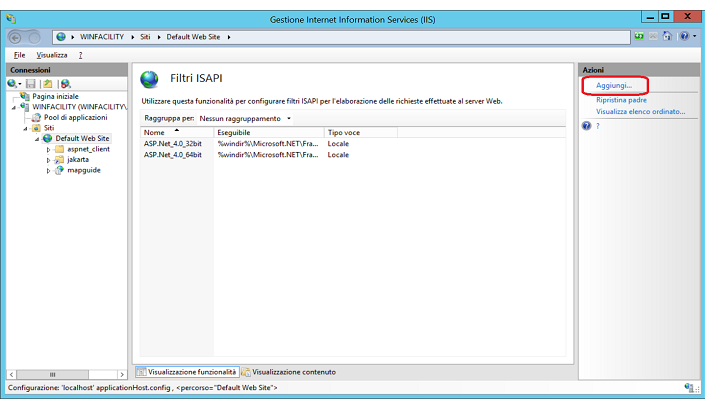705x399 pixels.
Task: Open the Help icon in top toolbar
Action: point(684,36)
